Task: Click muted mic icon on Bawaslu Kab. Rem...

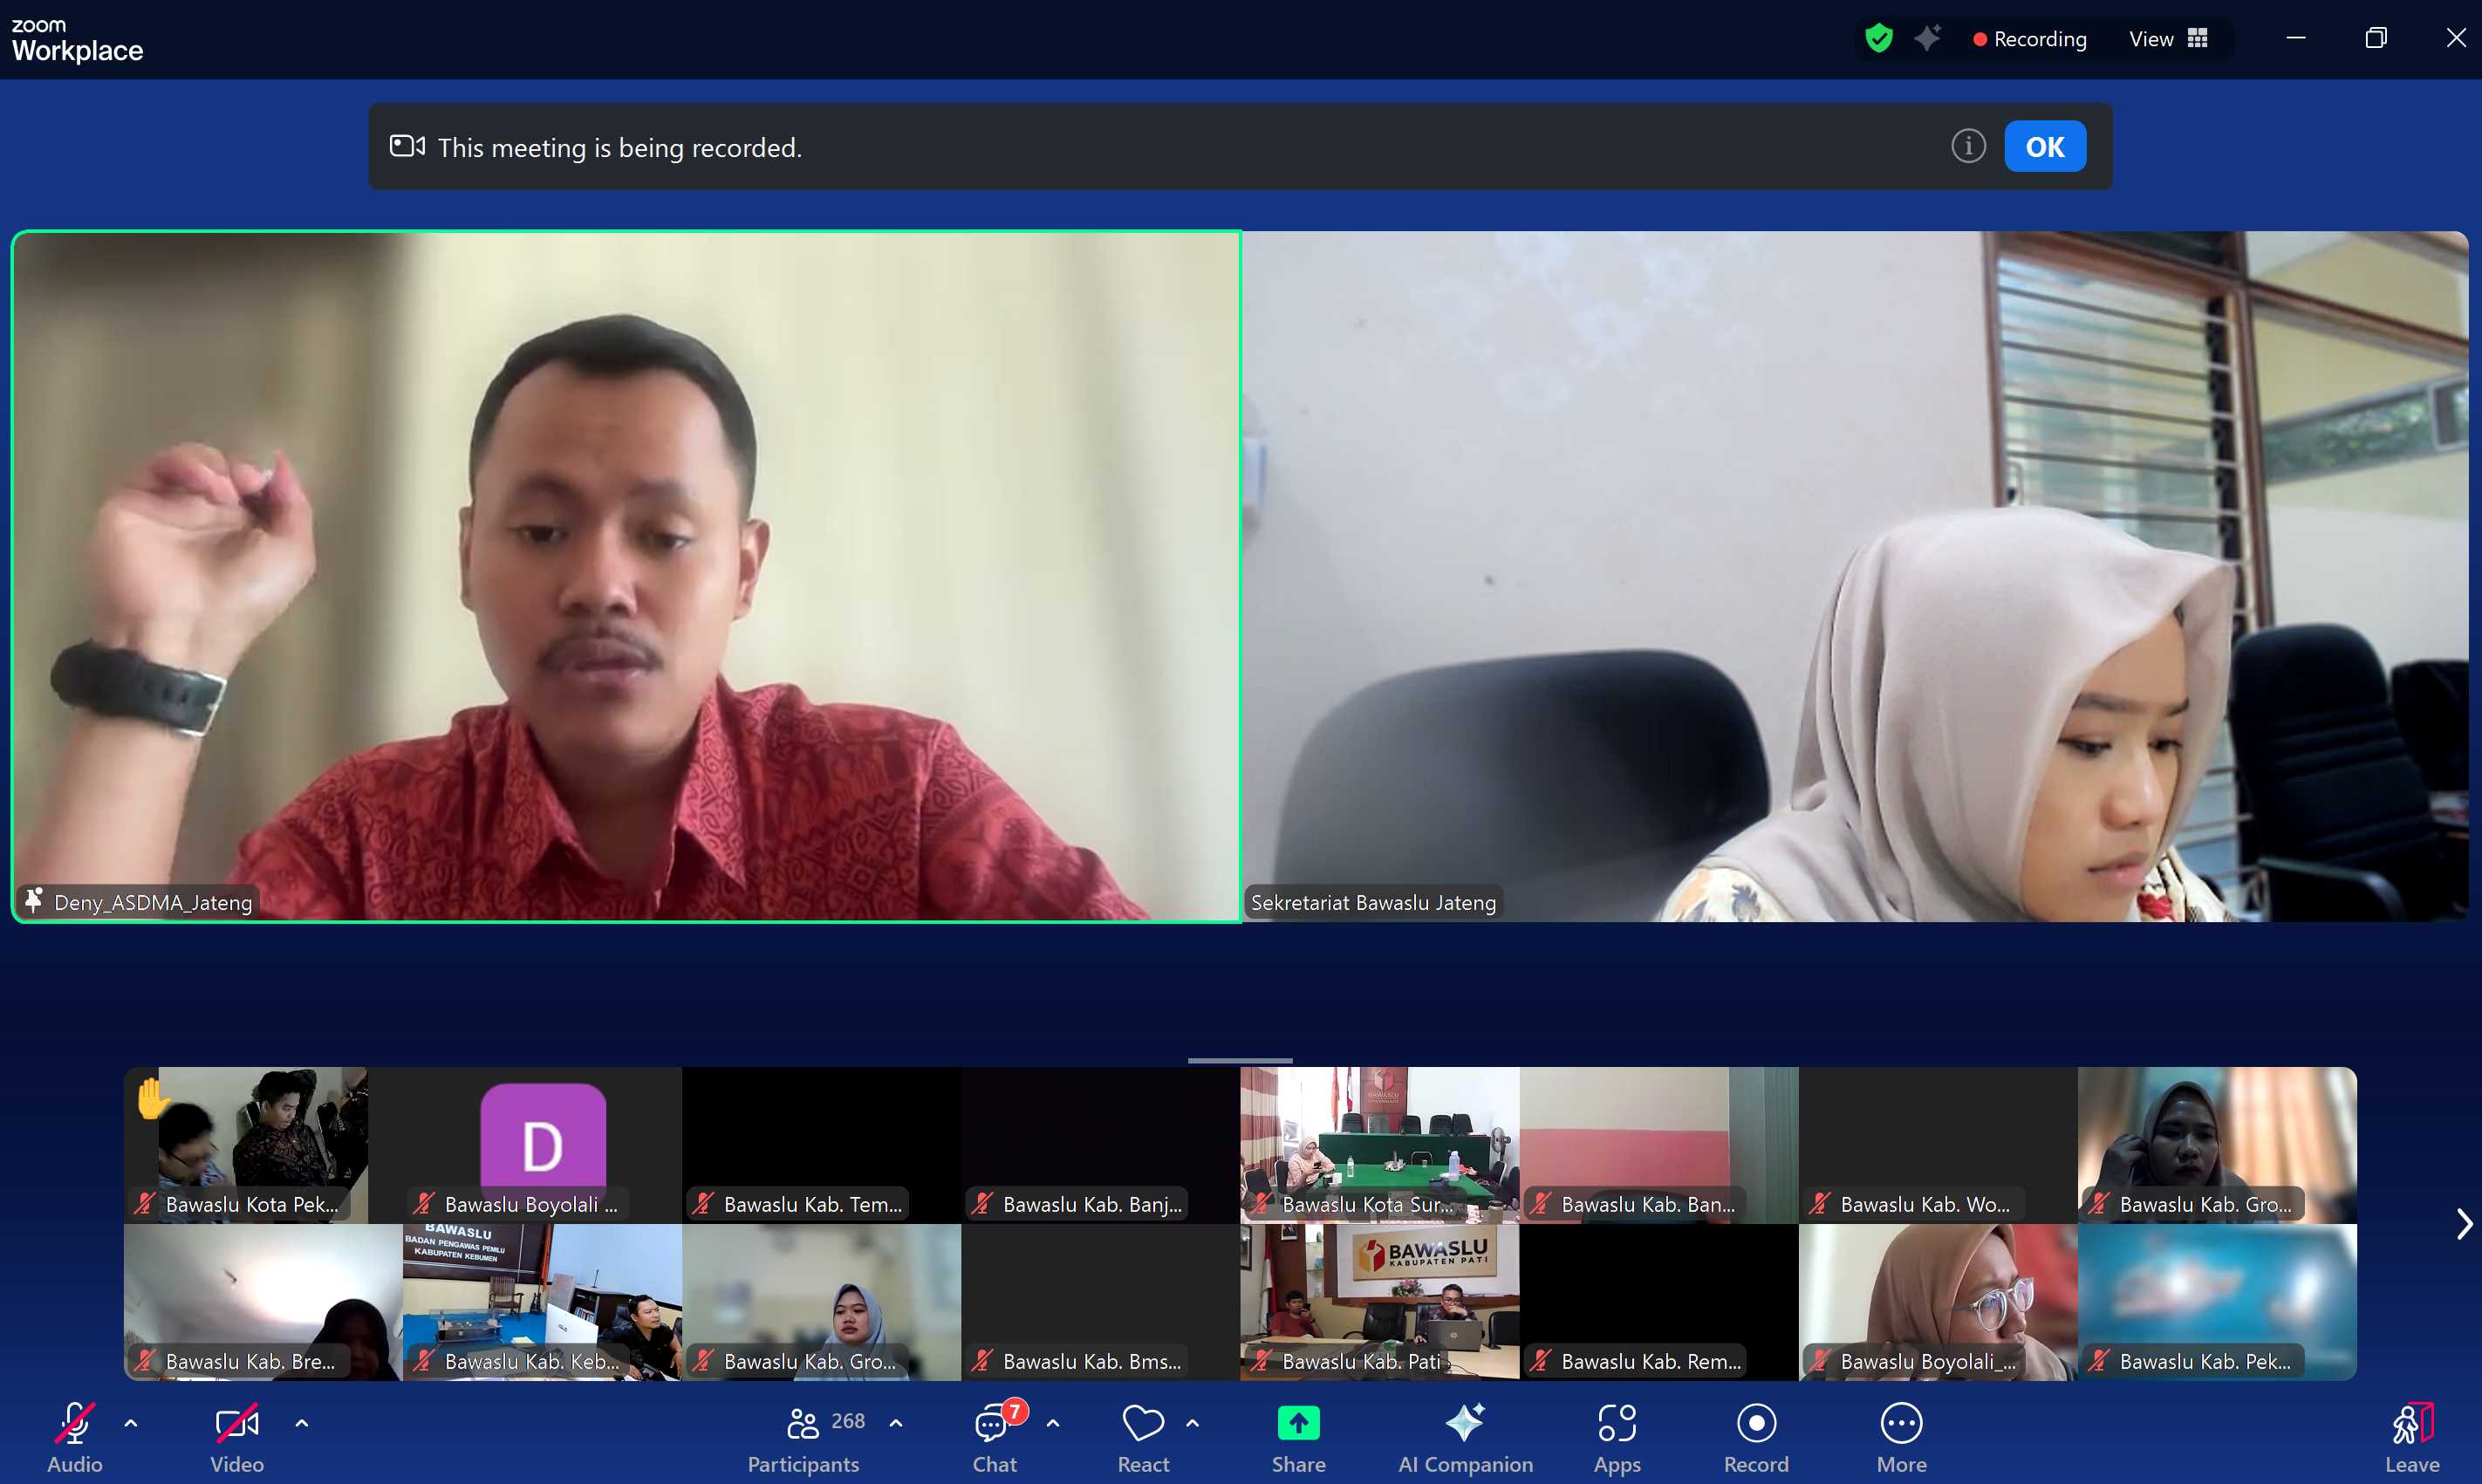Action: 1541,1360
